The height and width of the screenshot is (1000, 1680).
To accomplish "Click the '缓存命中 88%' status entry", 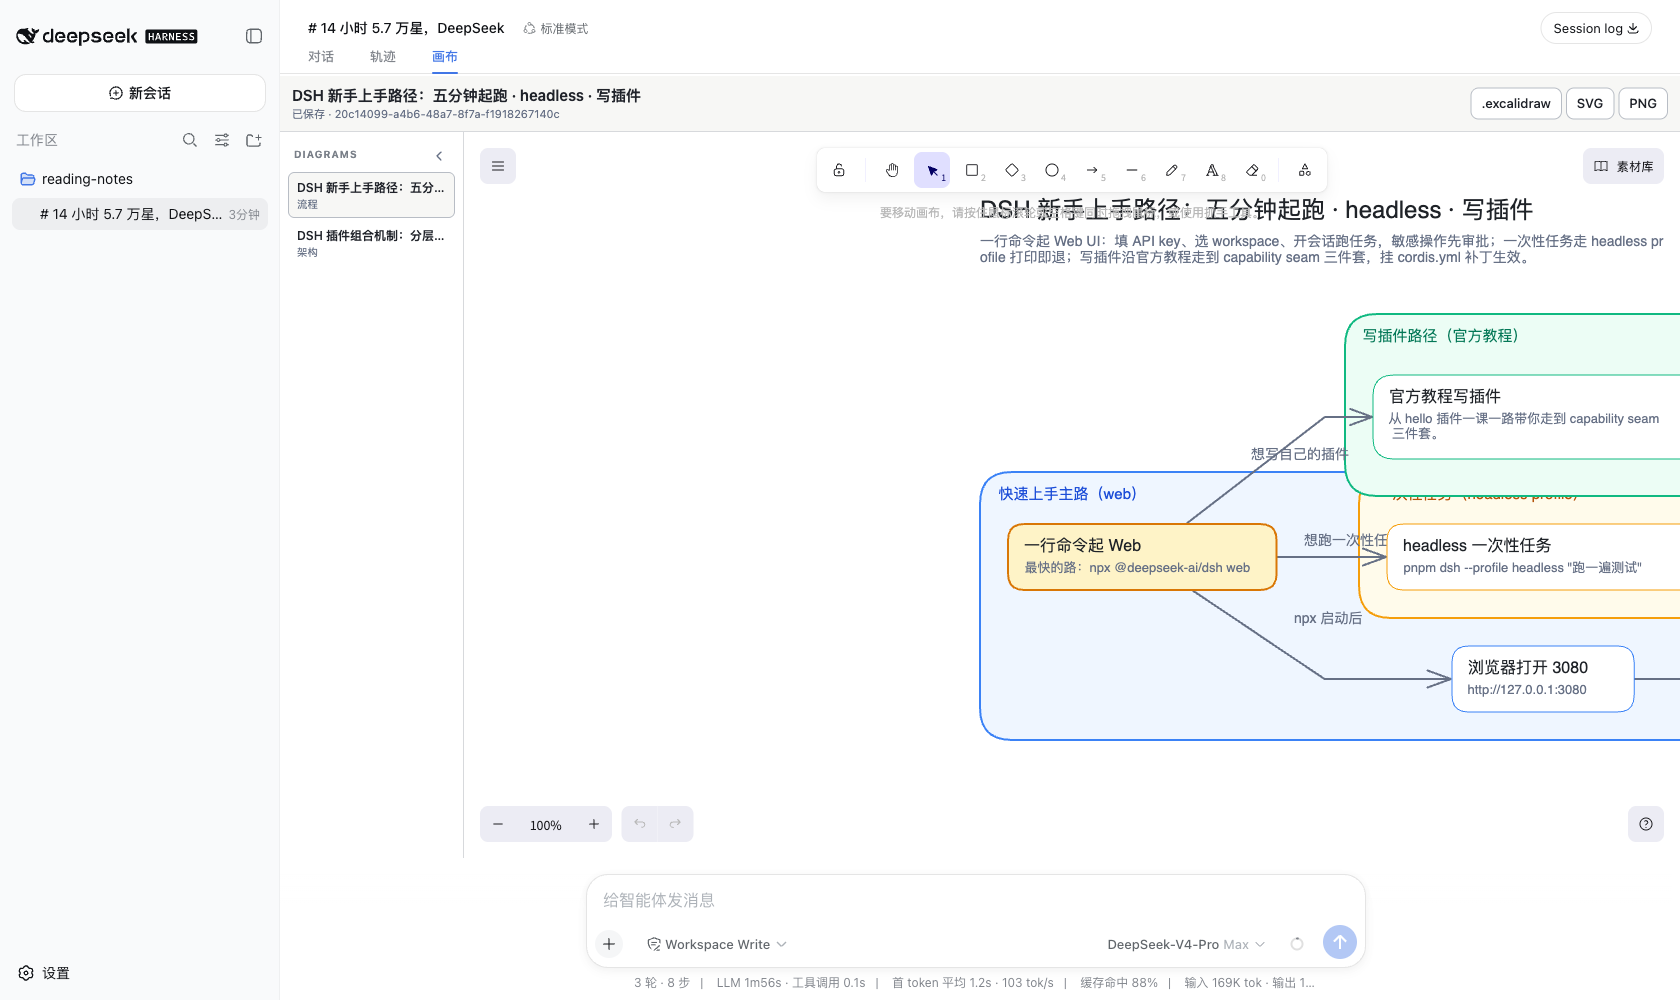I will point(1119,983).
